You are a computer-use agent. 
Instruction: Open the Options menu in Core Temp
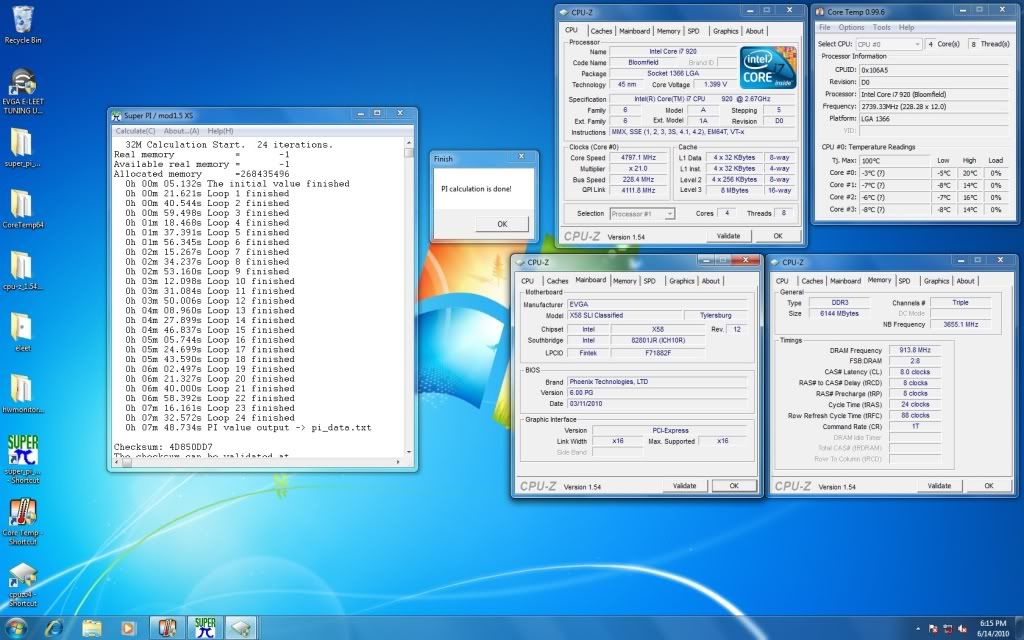[x=851, y=27]
